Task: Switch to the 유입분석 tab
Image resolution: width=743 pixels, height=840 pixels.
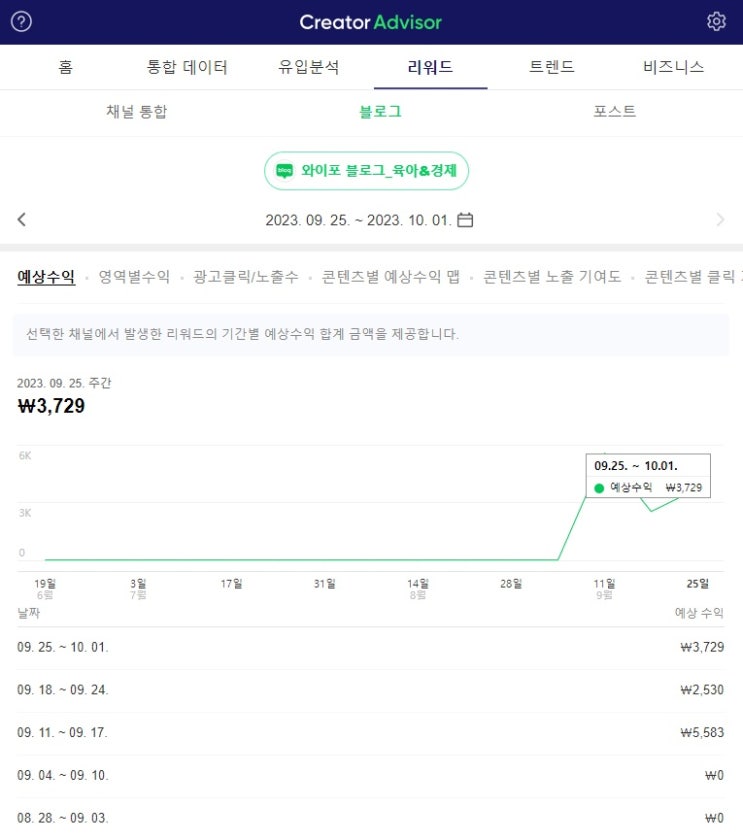Action: click(309, 68)
